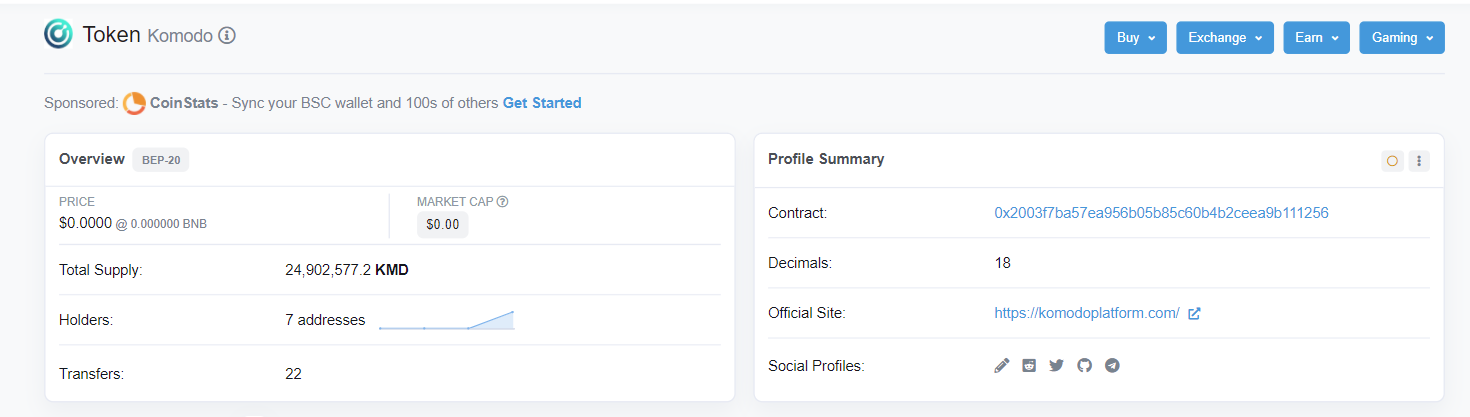Image resolution: width=1470 pixels, height=417 pixels.
Task: Click the holders trend sparkline chart
Action: 446,320
